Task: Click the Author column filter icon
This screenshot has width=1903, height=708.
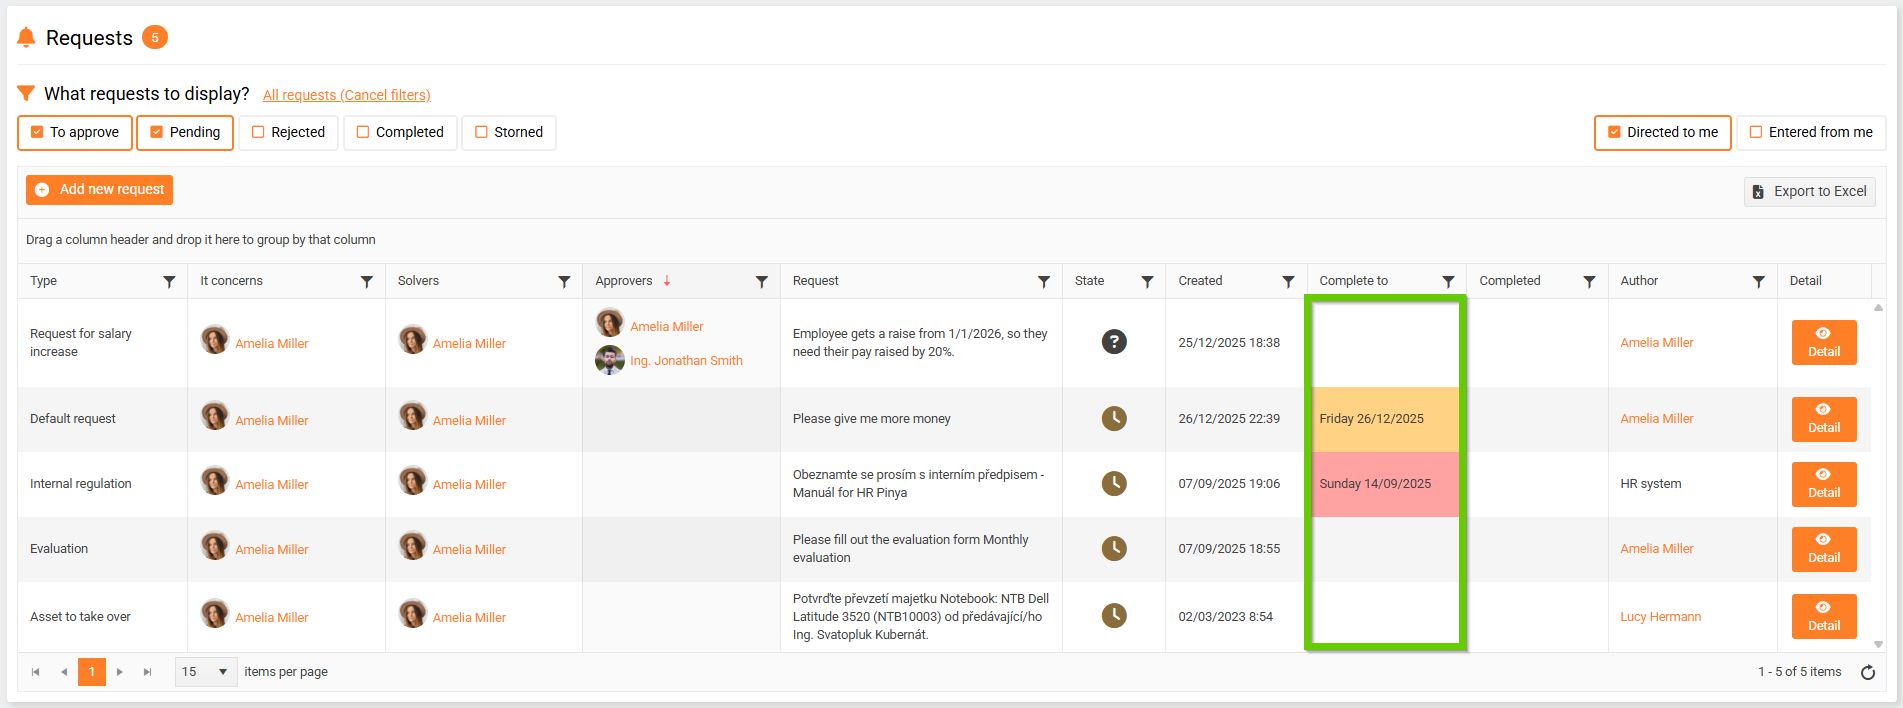Action: coord(1758,282)
